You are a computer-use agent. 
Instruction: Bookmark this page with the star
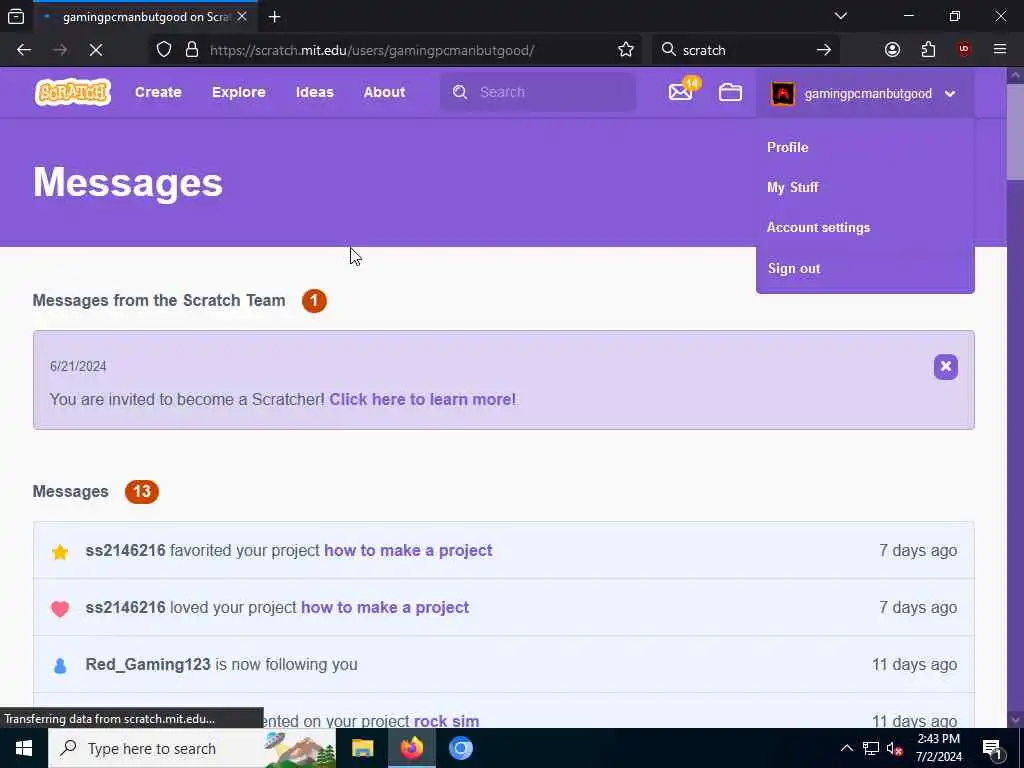(626, 50)
